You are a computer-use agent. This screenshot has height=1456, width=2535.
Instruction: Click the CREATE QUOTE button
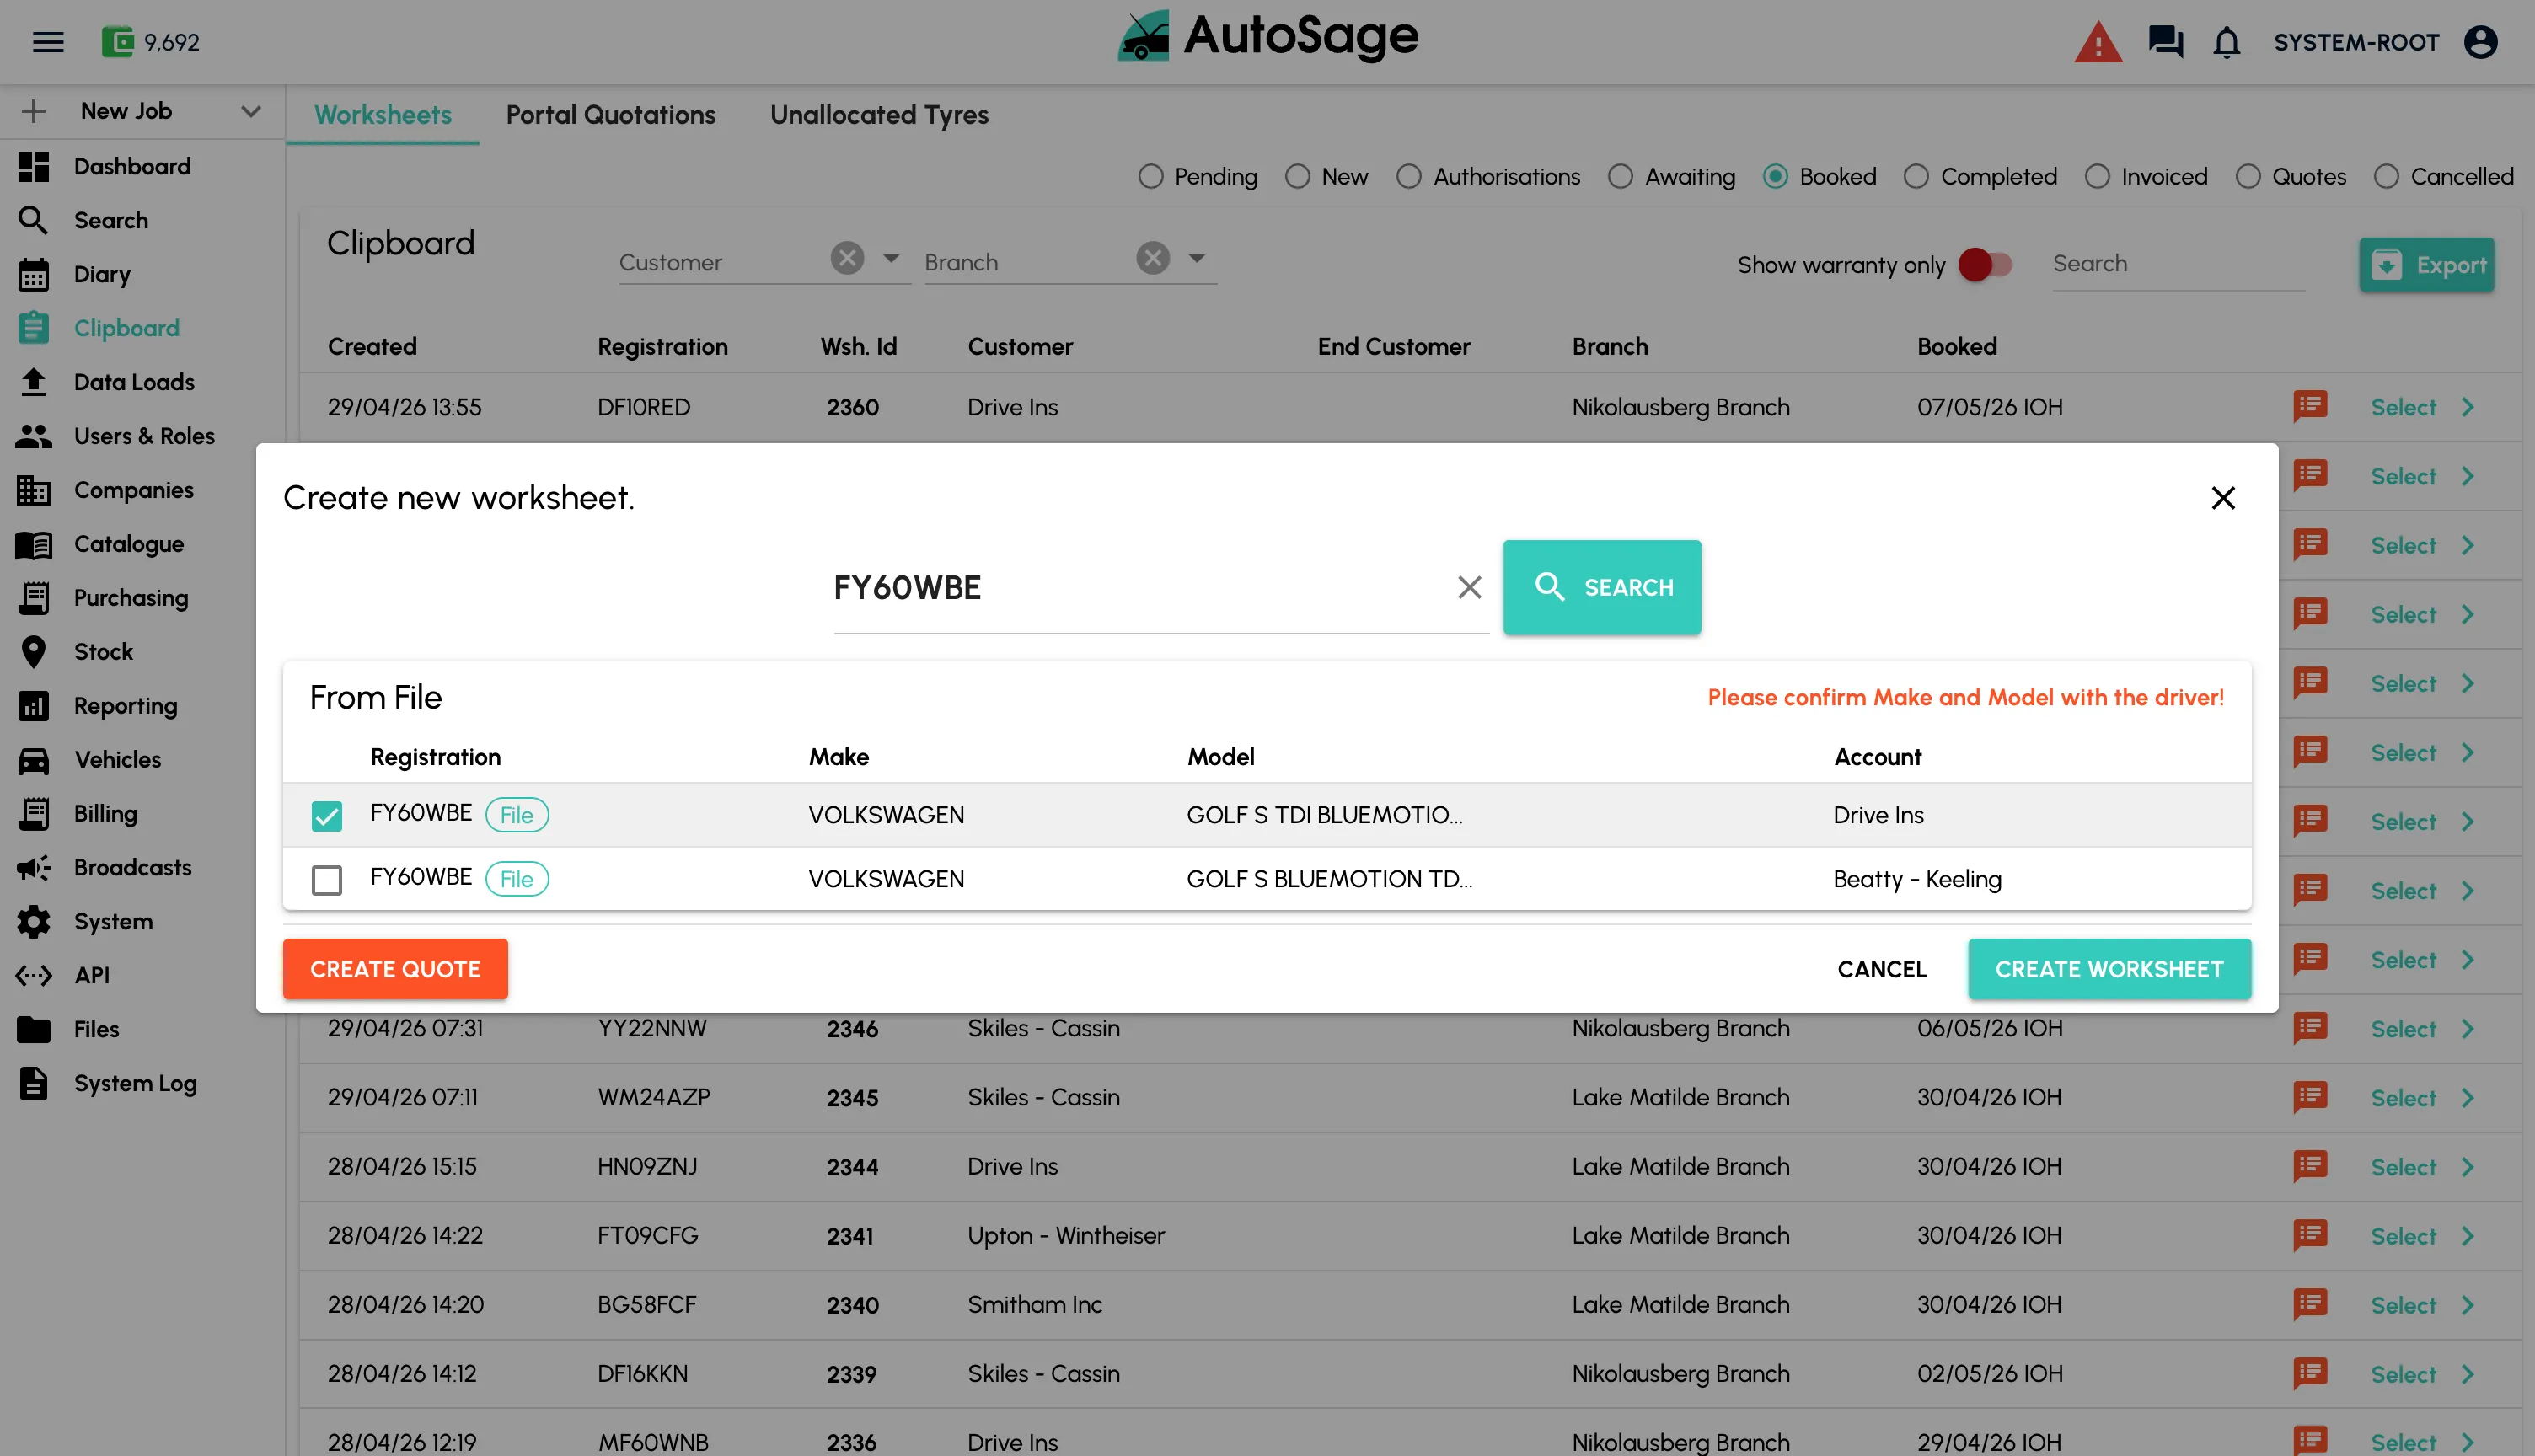[x=395, y=969]
